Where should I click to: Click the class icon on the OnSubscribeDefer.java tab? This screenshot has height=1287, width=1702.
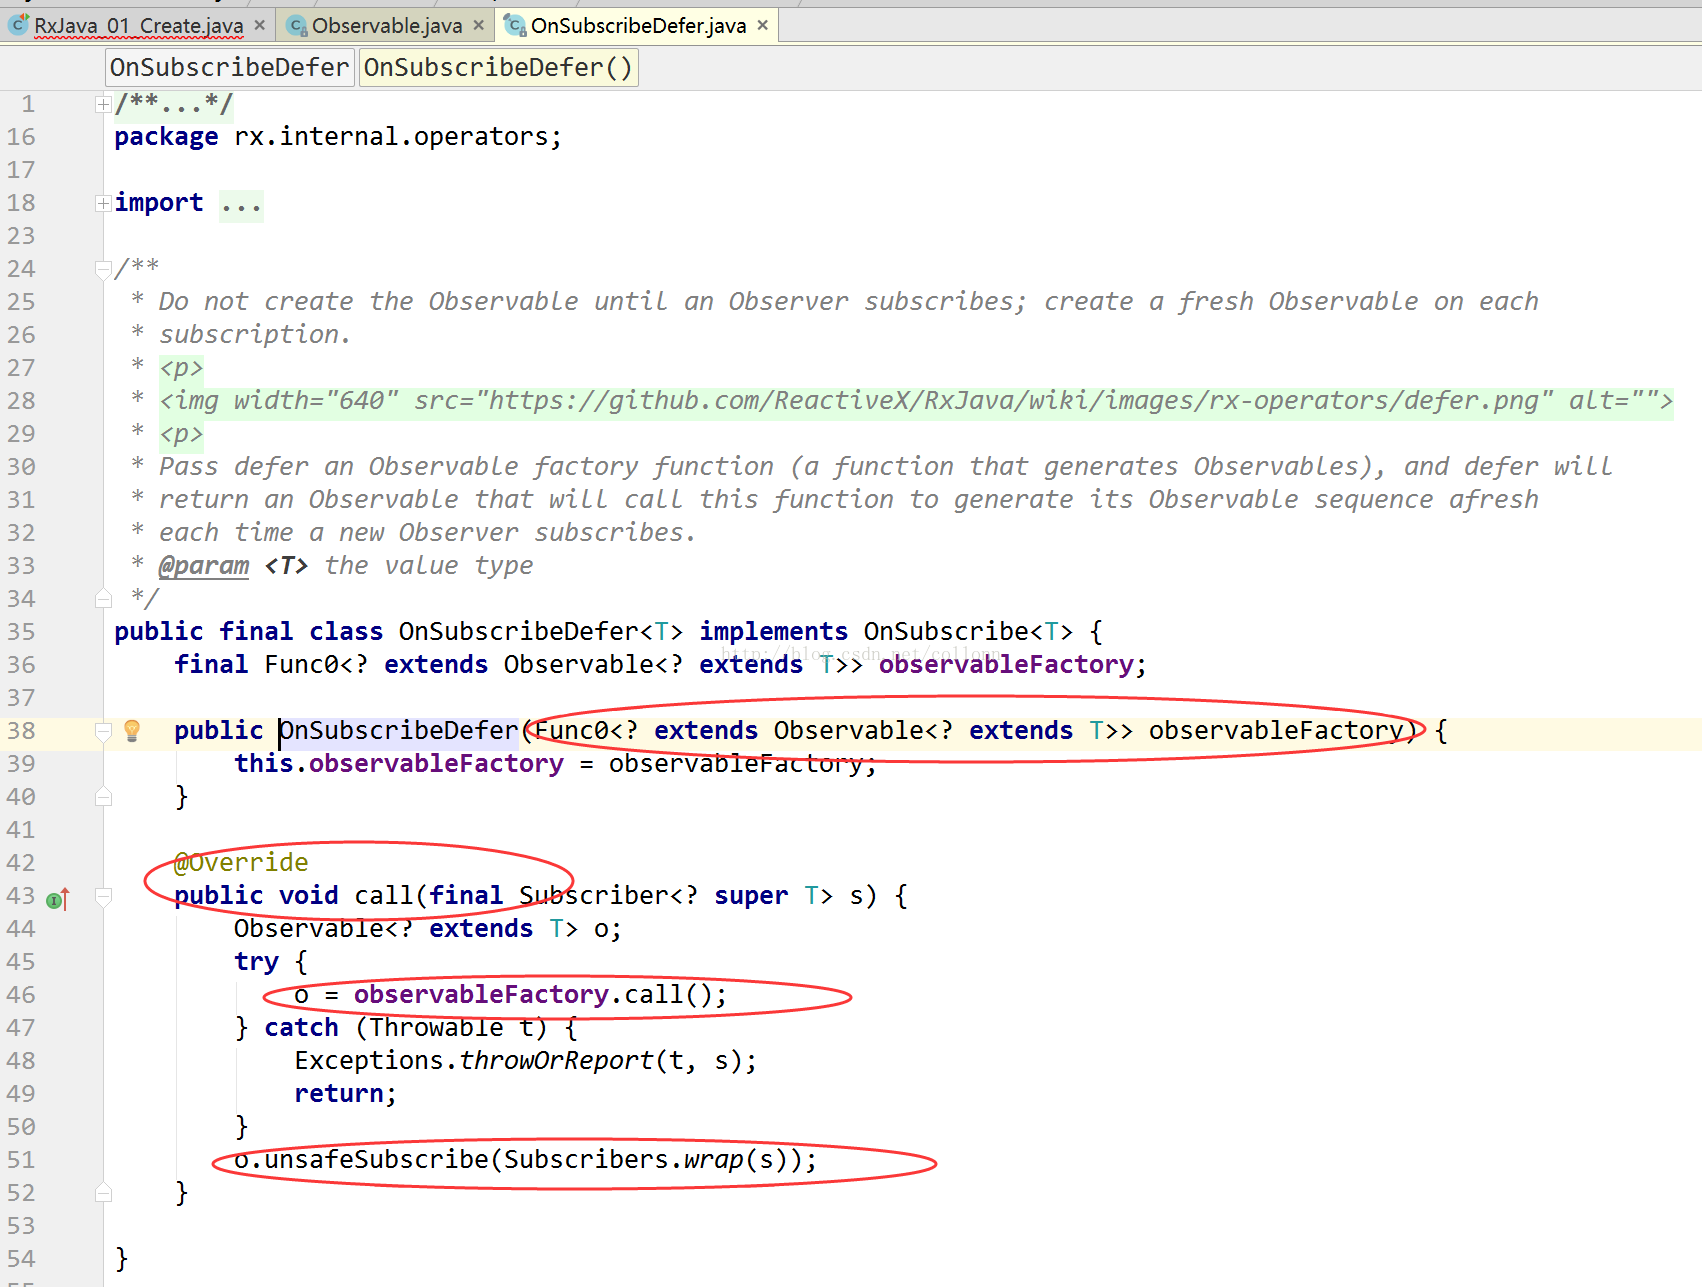516,25
